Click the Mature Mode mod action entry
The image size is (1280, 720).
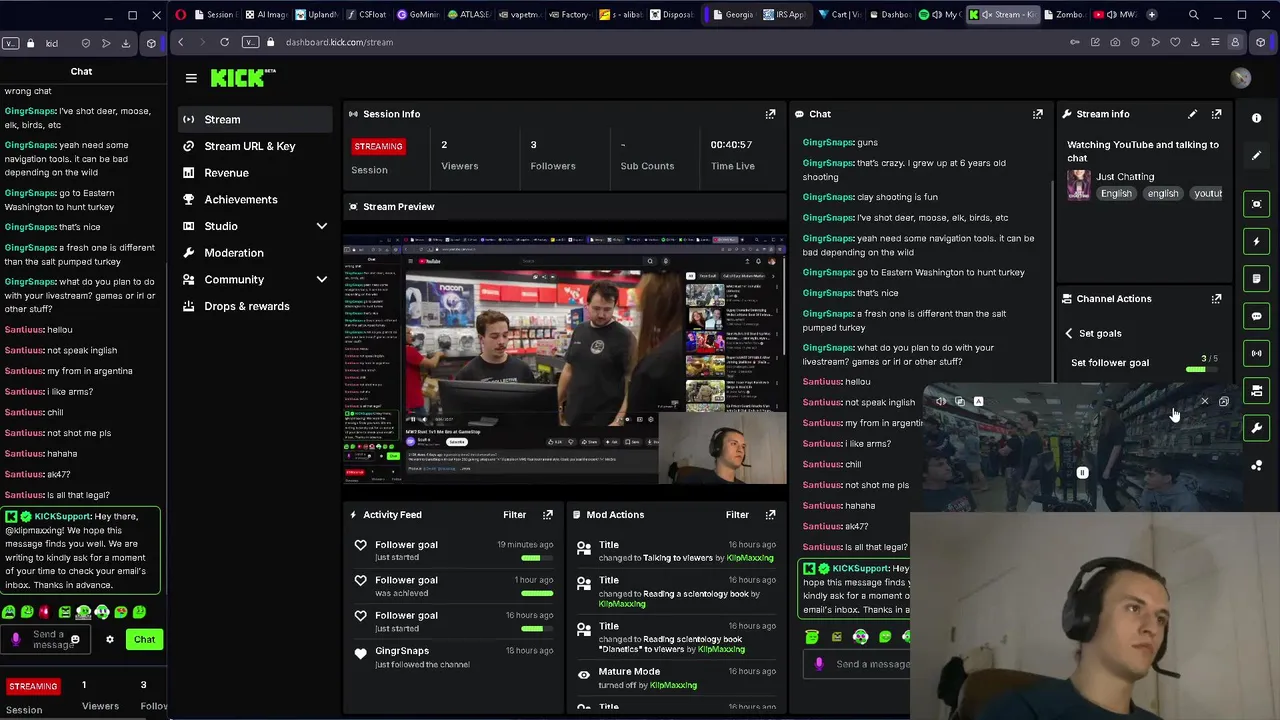677,678
